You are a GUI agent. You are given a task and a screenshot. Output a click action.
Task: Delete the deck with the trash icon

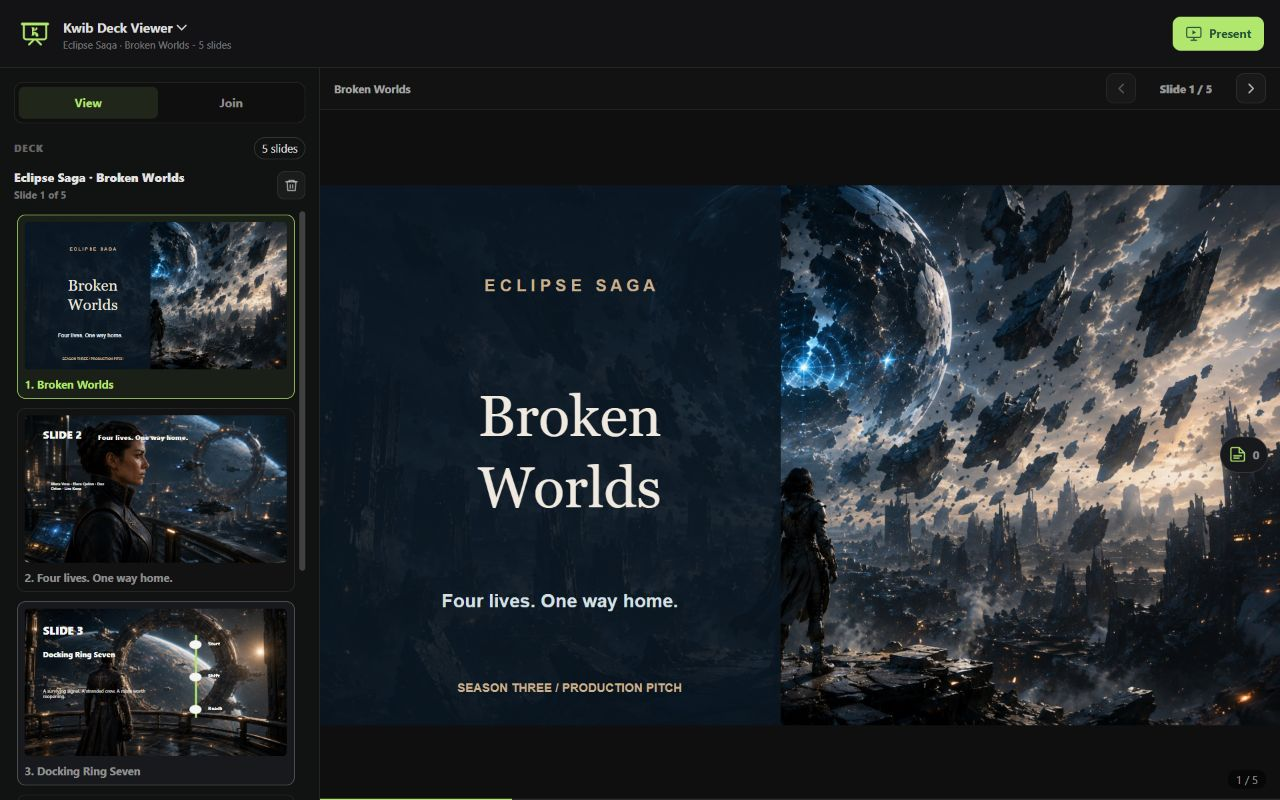(291, 185)
